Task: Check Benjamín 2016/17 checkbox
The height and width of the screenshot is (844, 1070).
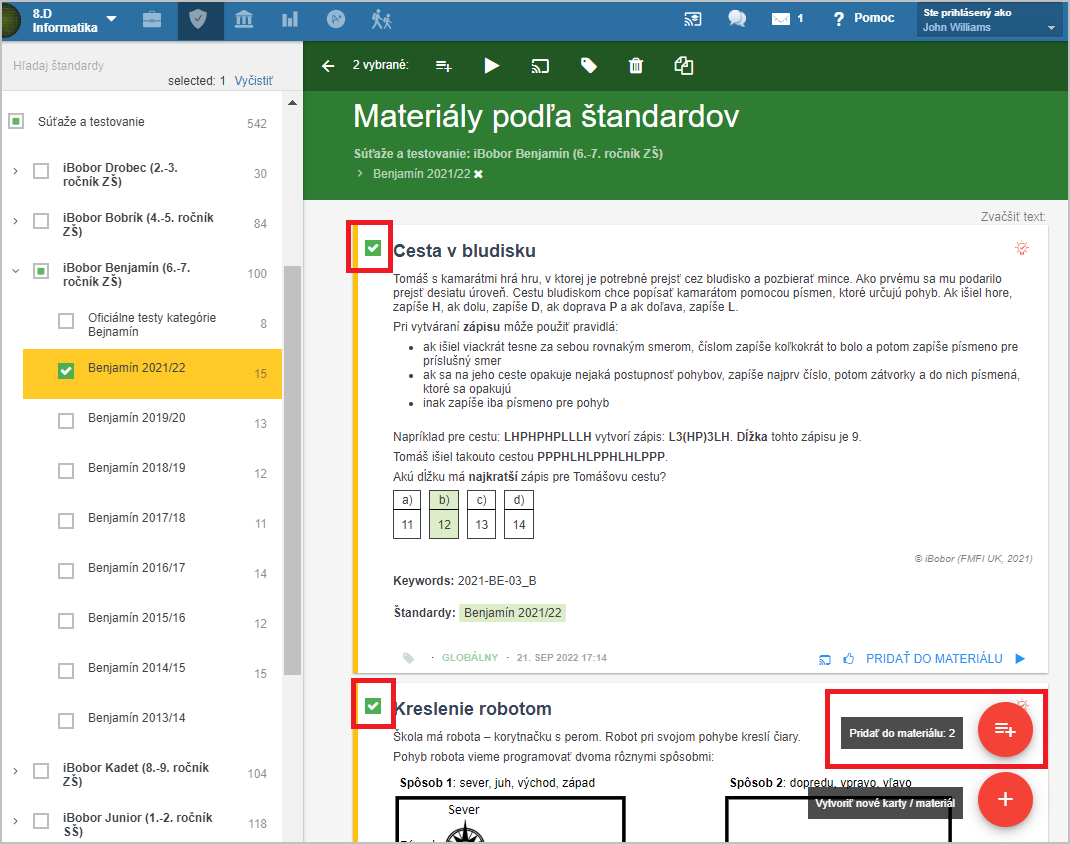Action: [66, 570]
